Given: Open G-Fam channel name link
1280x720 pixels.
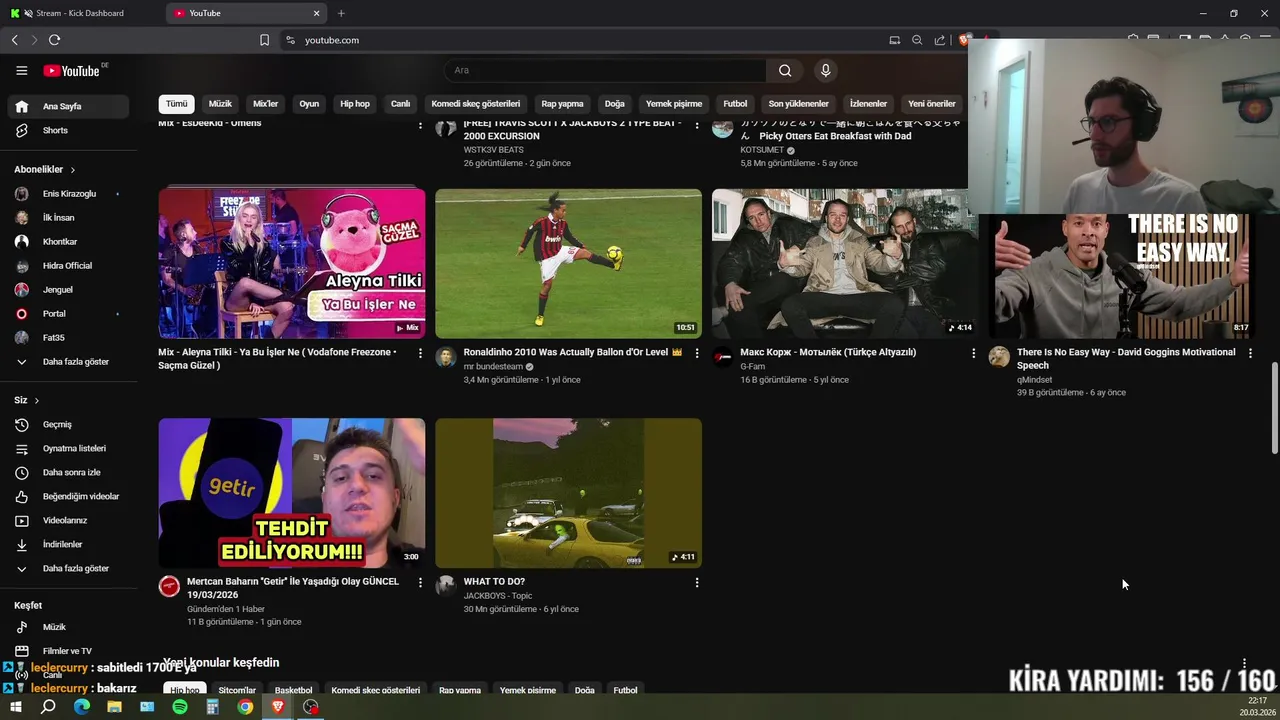Looking at the screenshot, I should 752,367.
